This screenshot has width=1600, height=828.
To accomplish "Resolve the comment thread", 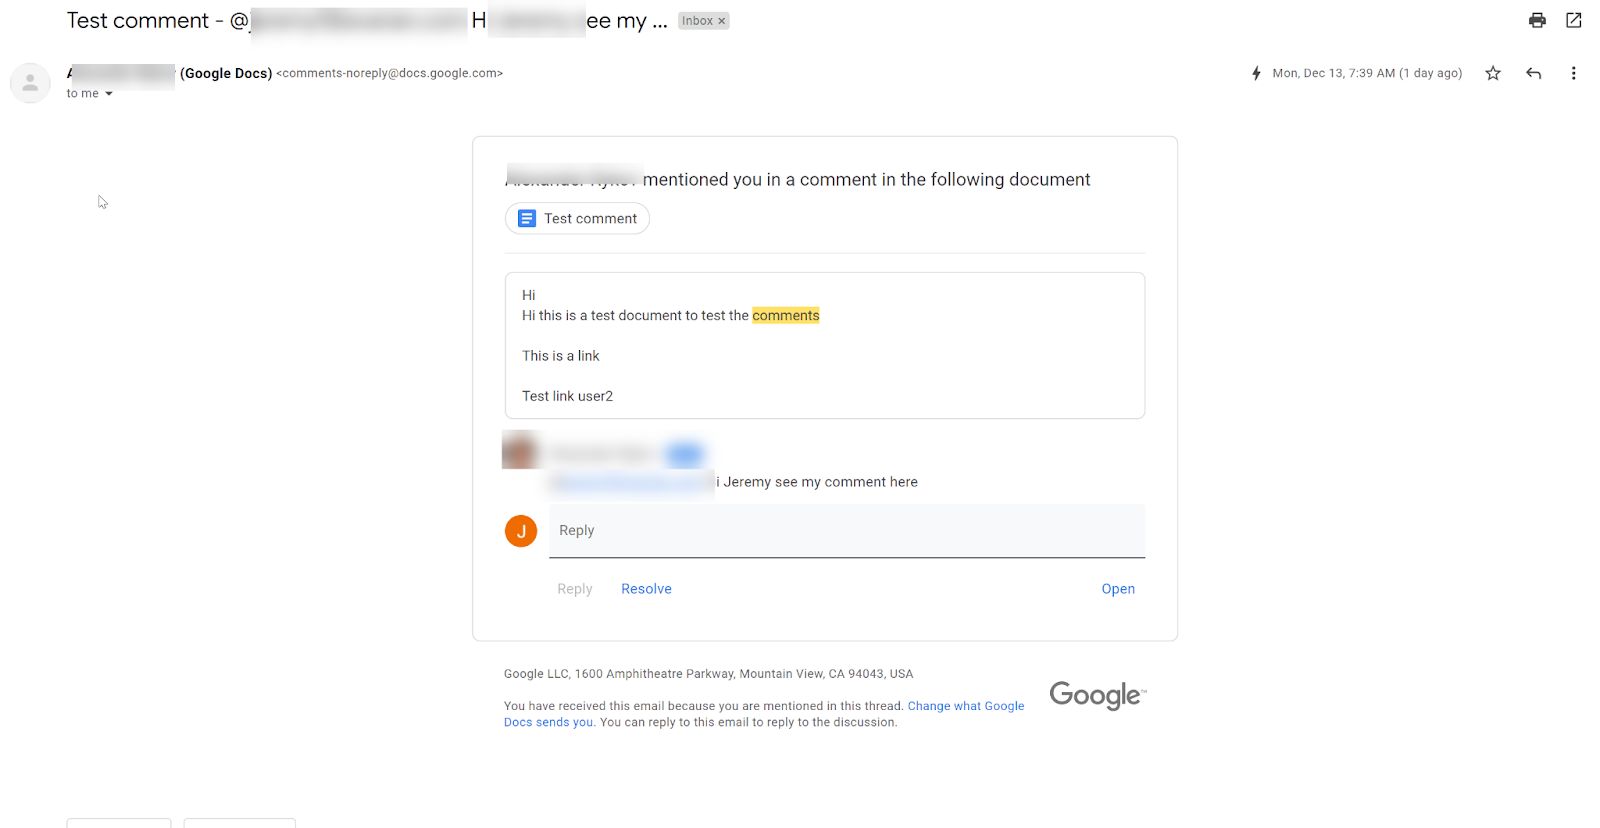I will click(646, 588).
